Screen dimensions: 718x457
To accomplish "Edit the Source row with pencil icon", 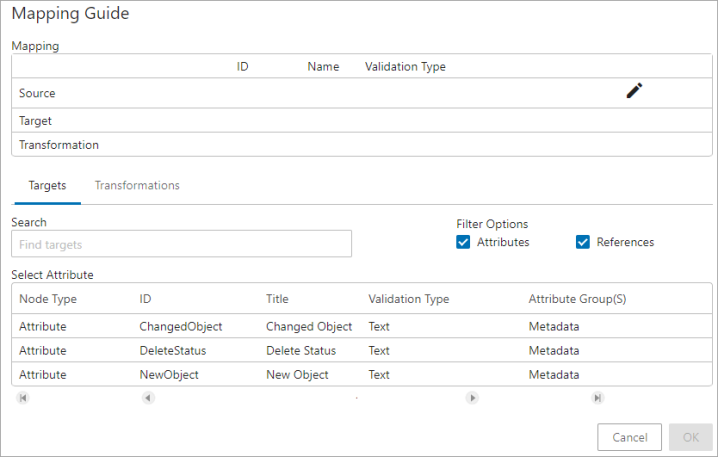I will 634,91.
